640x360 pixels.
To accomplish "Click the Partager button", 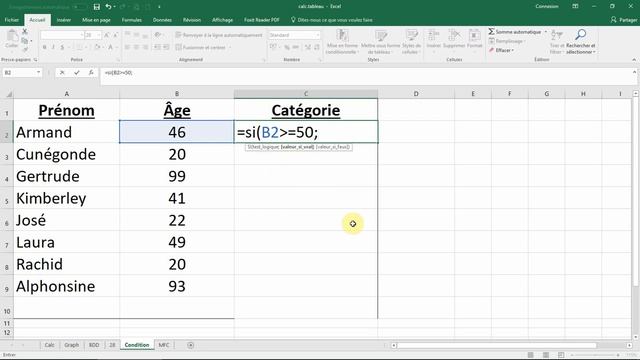I will [624, 20].
